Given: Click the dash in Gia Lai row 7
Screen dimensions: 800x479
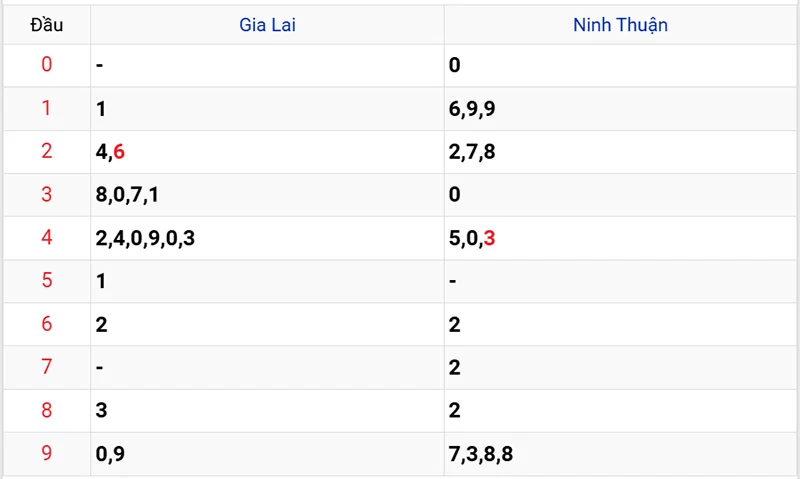Looking at the screenshot, I should coord(100,368).
